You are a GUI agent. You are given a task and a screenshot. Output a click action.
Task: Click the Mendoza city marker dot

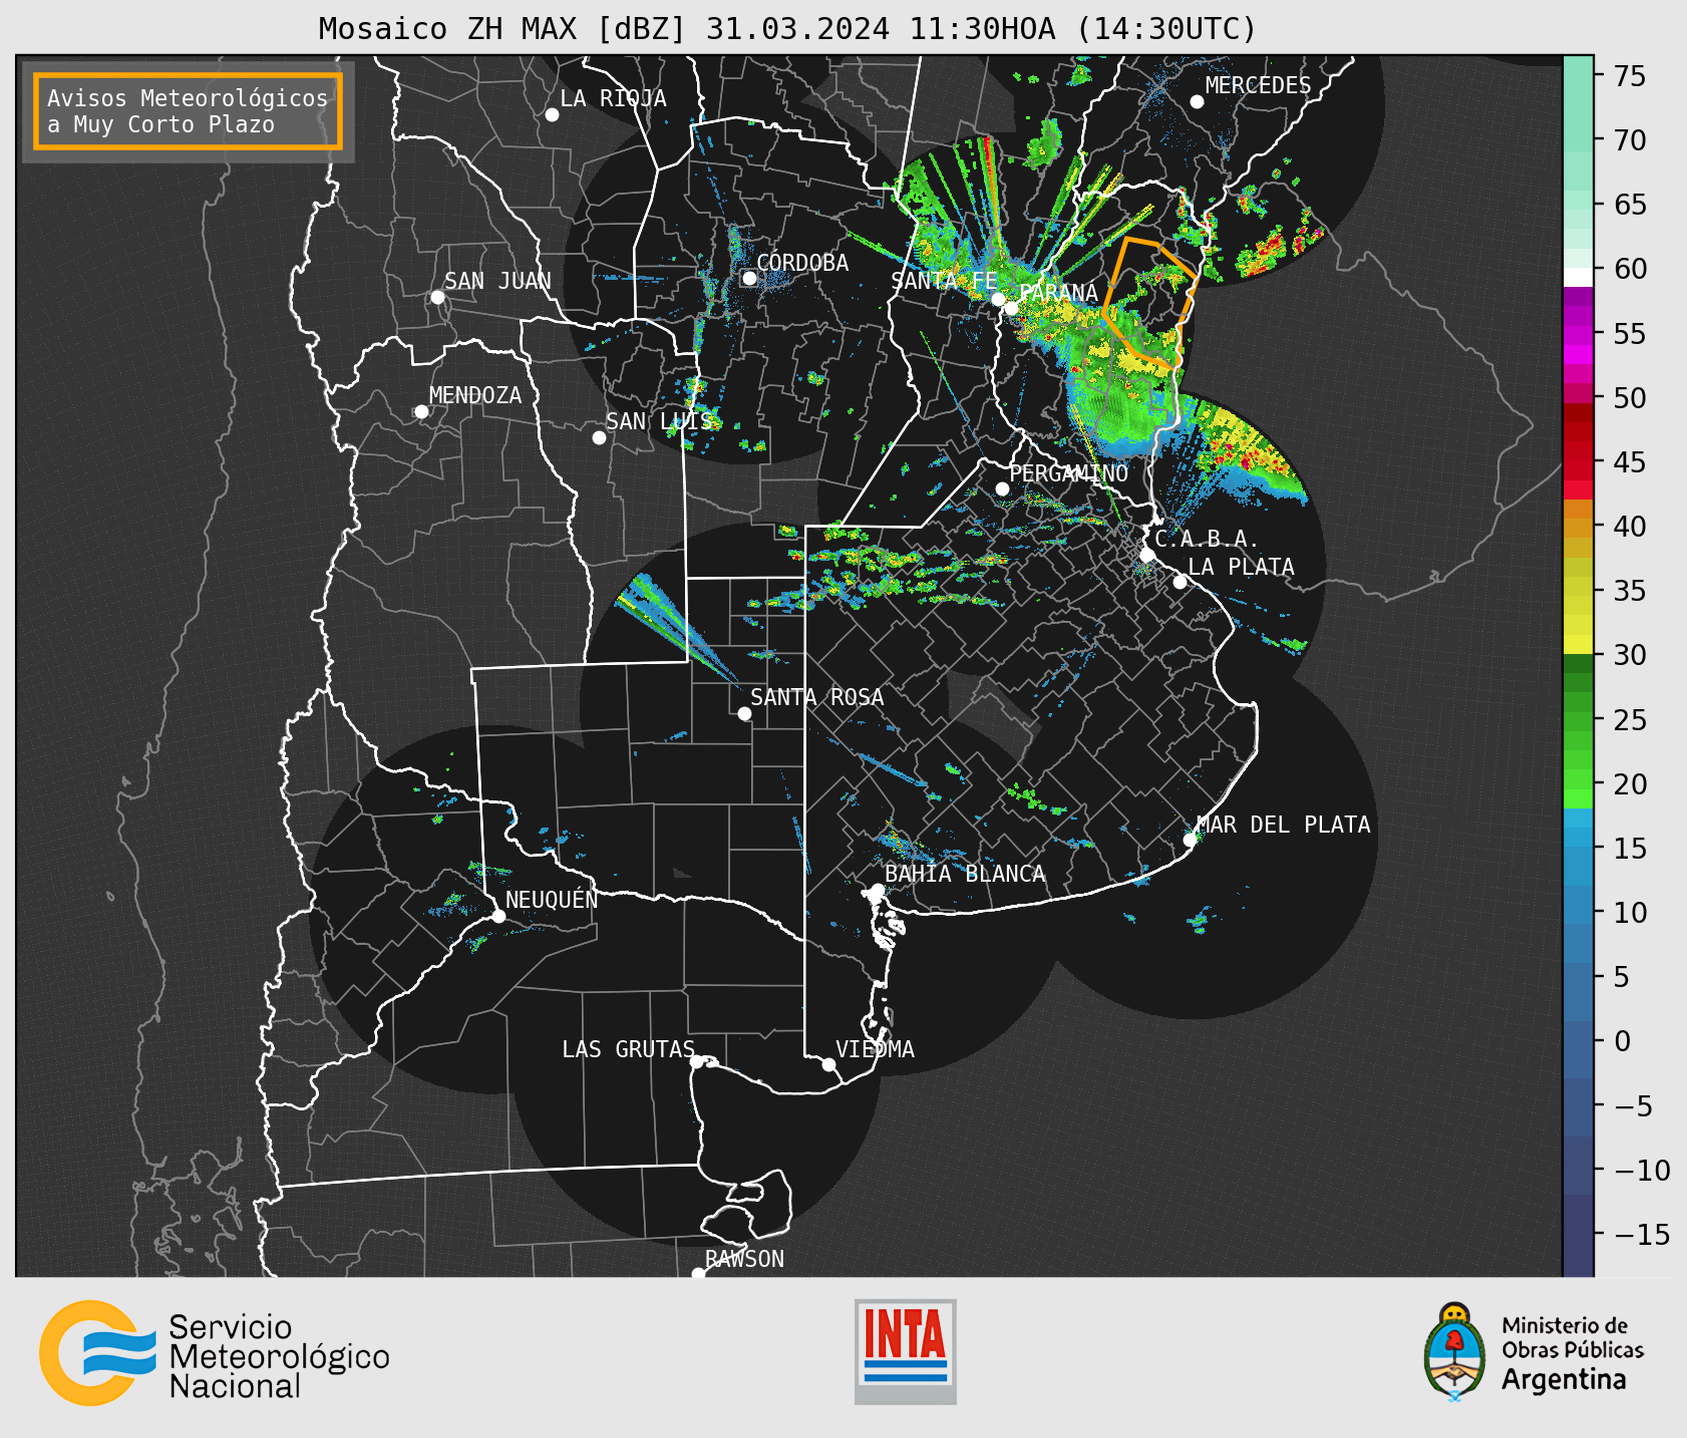[x=421, y=412]
